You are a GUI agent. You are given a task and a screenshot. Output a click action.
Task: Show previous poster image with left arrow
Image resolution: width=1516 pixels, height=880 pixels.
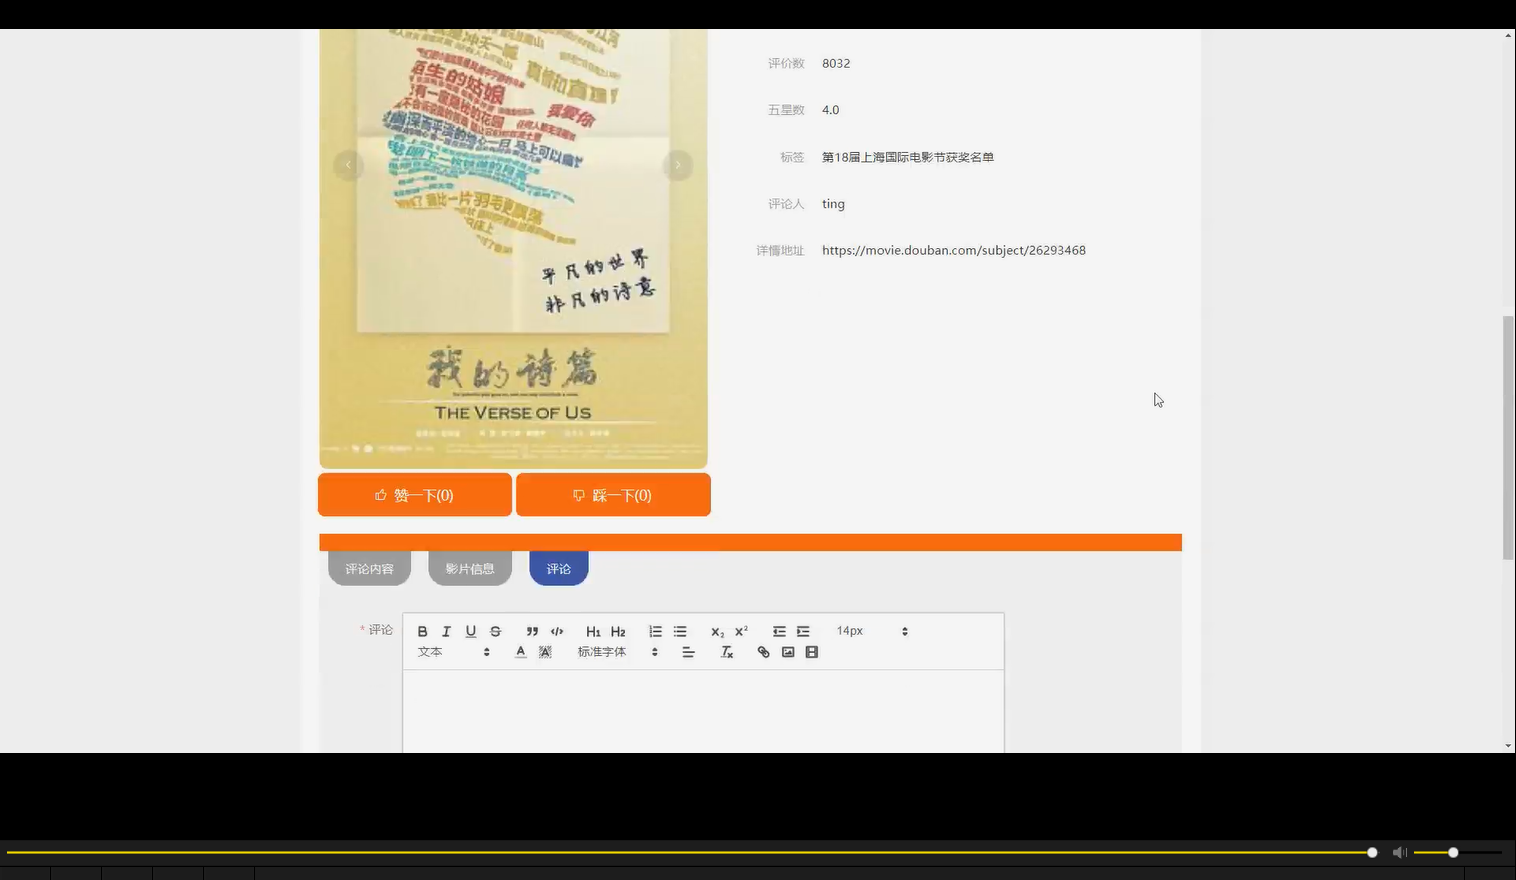click(x=348, y=165)
